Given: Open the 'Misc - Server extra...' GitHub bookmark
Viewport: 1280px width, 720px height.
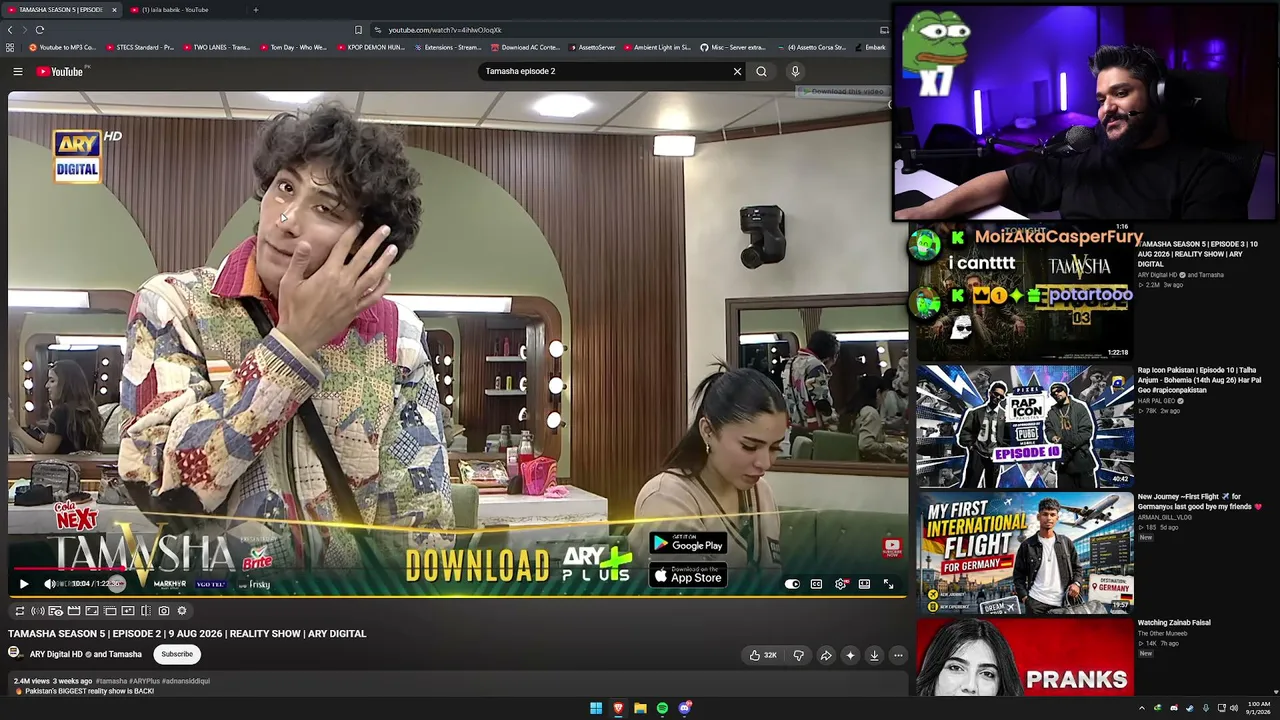Looking at the screenshot, I should coord(733,47).
